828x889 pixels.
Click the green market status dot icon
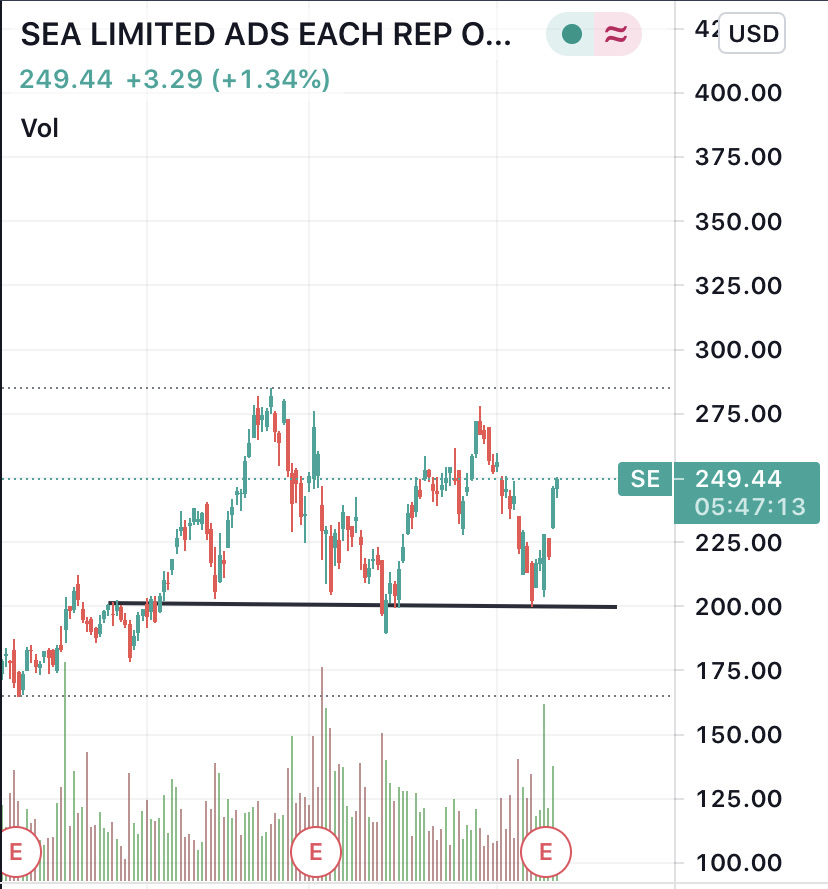572,34
